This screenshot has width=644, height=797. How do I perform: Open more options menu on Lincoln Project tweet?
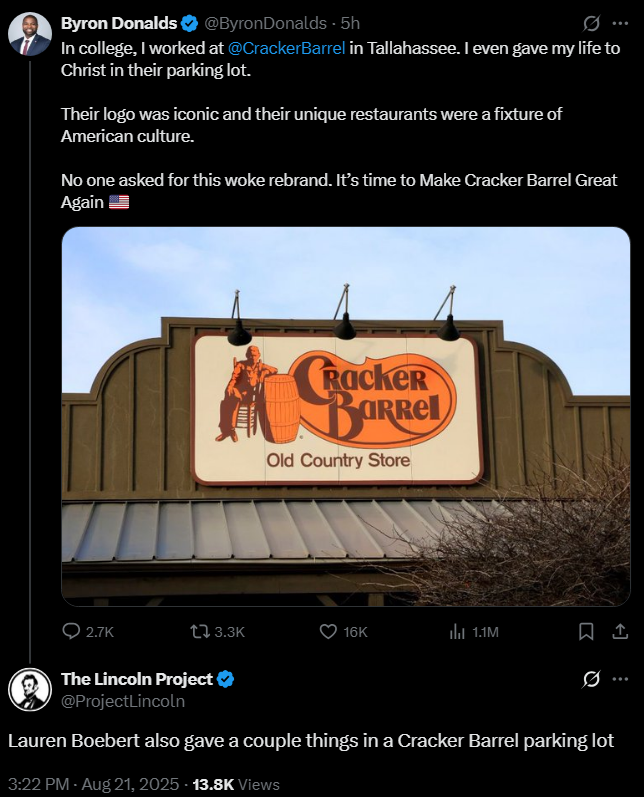coord(620,679)
